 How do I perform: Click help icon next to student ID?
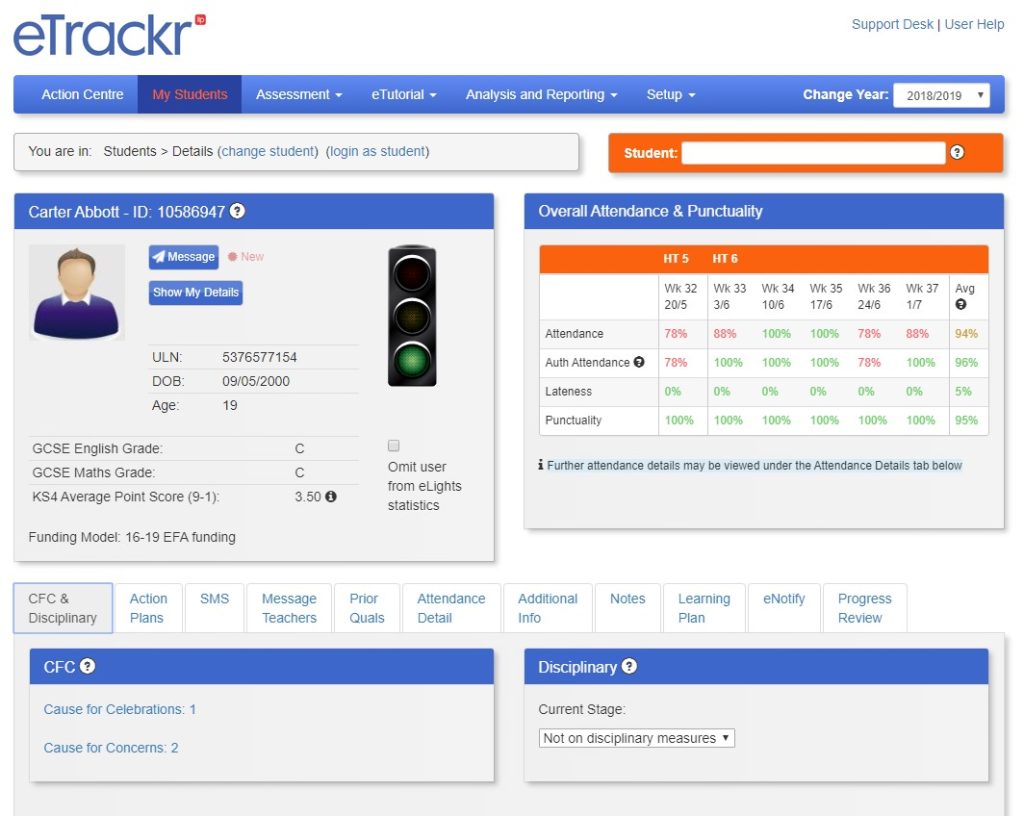click(x=237, y=212)
